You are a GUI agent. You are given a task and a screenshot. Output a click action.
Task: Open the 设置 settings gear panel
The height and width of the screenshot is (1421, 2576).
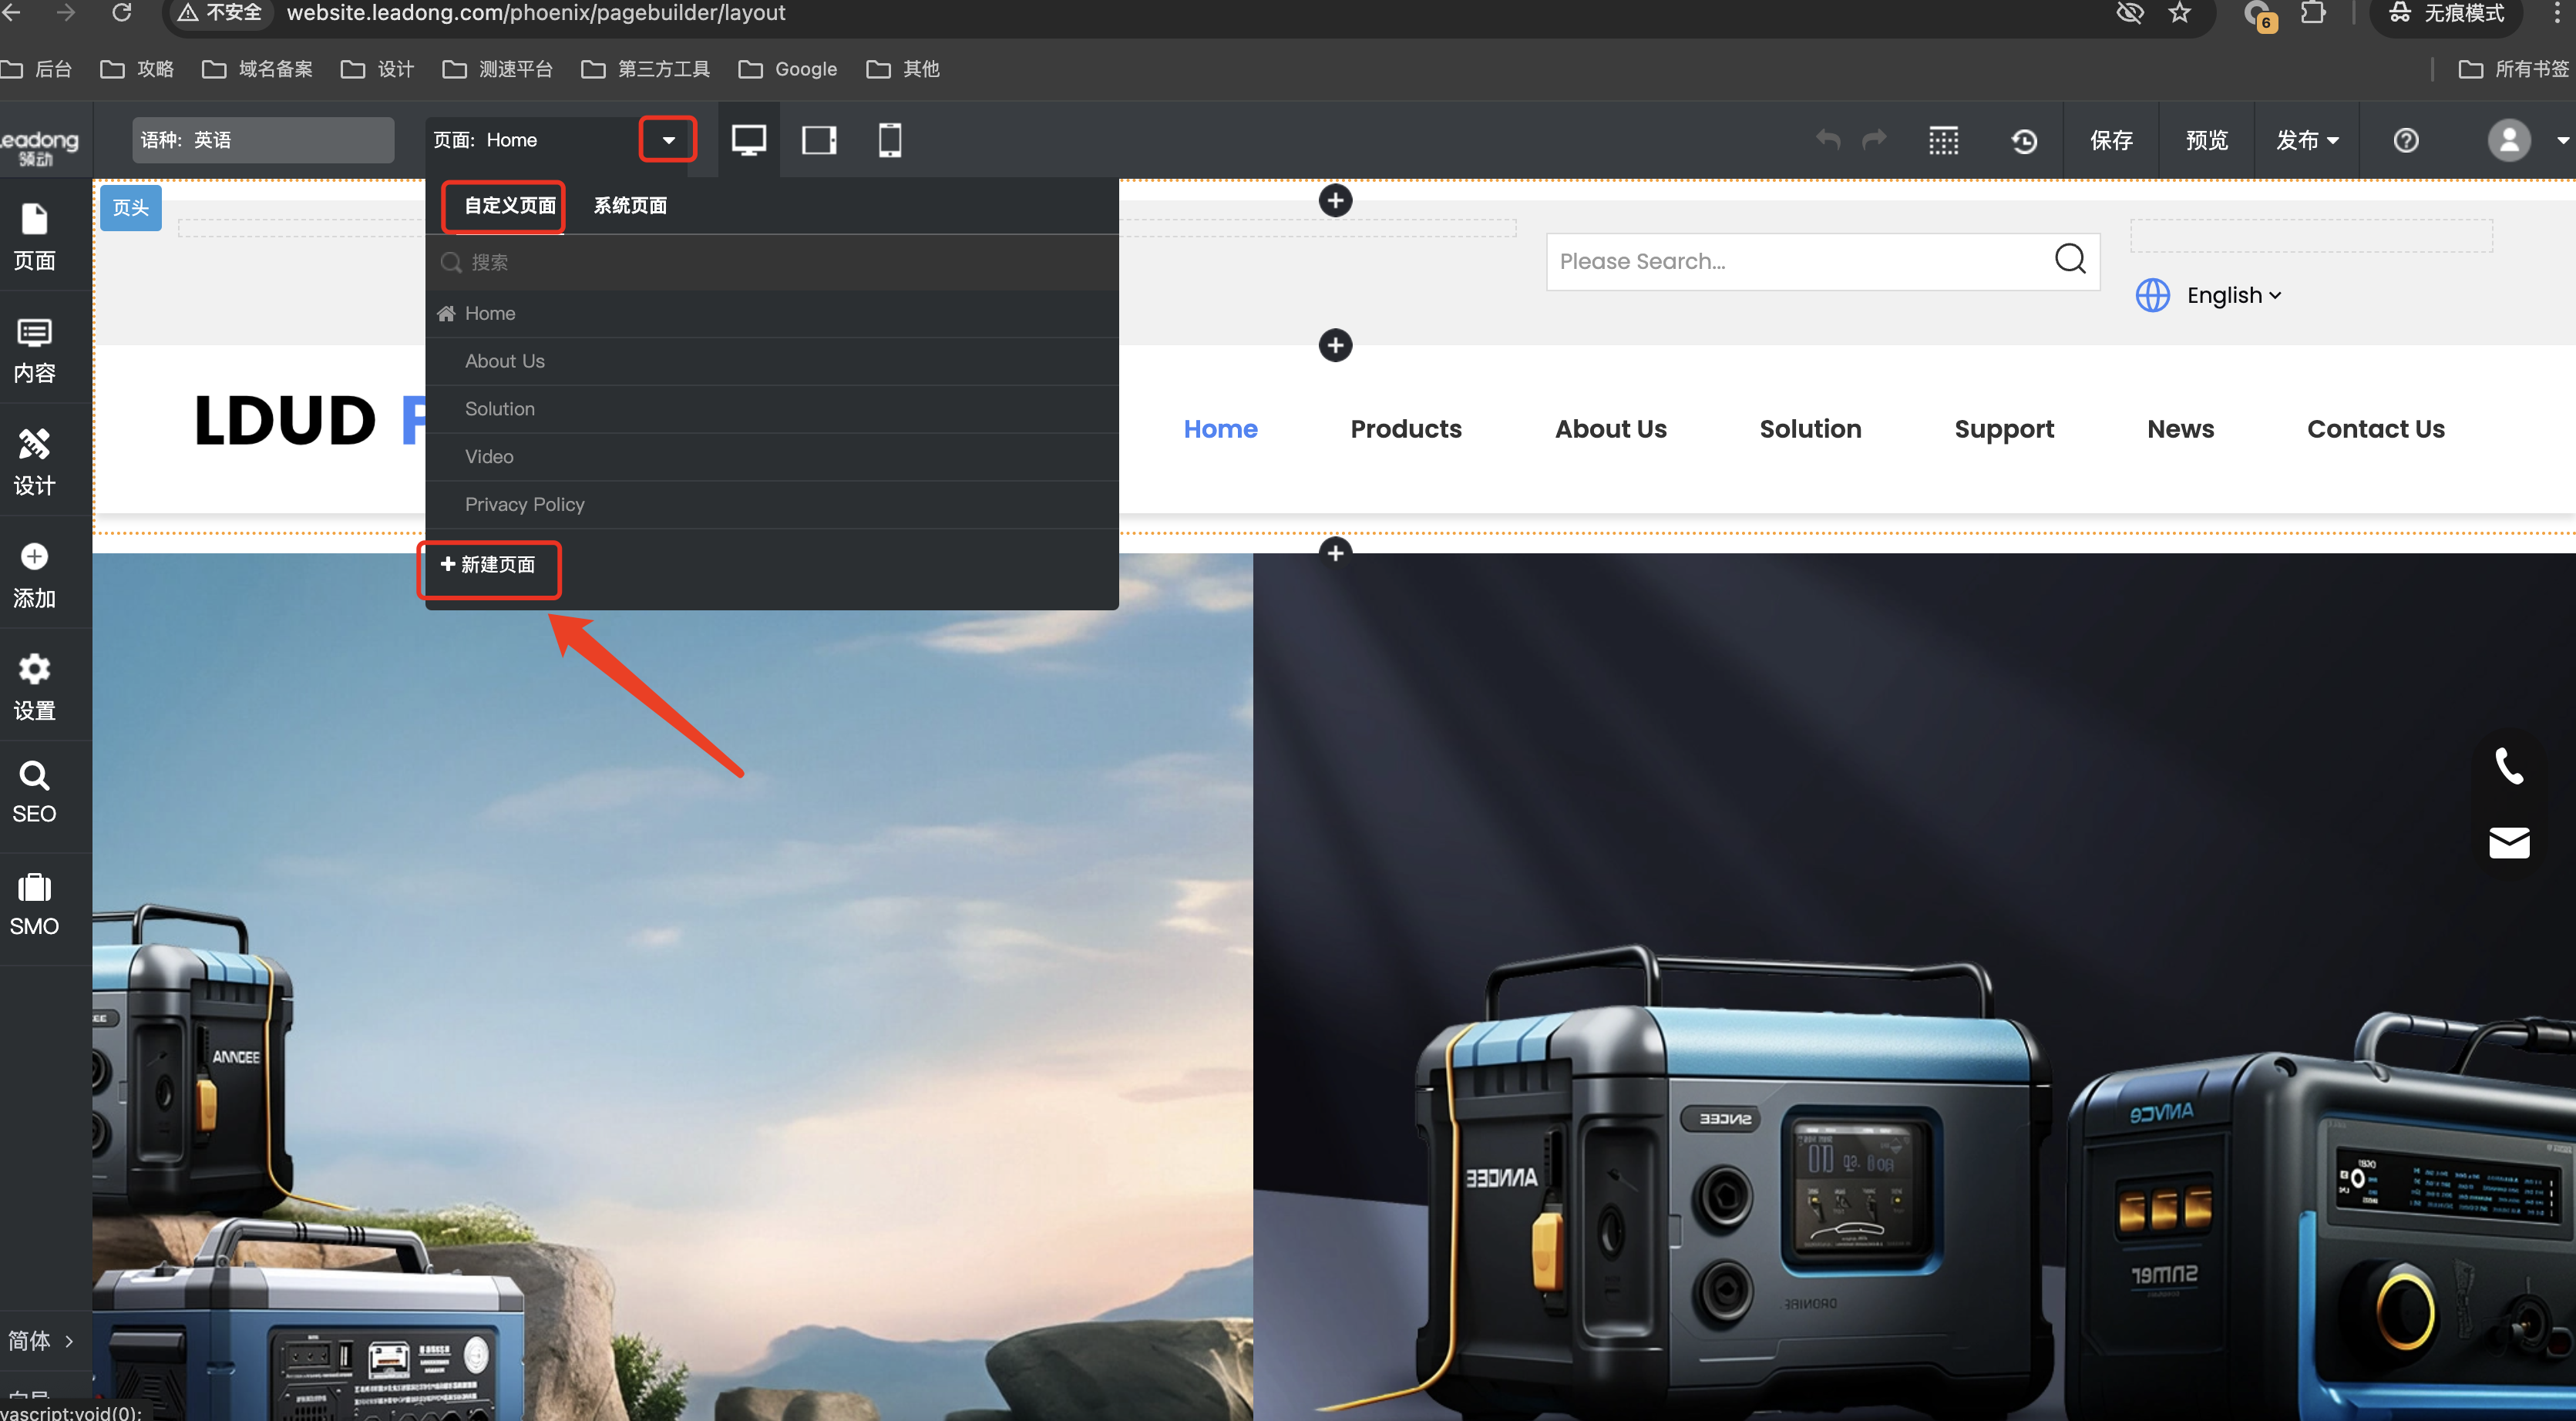click(34, 687)
